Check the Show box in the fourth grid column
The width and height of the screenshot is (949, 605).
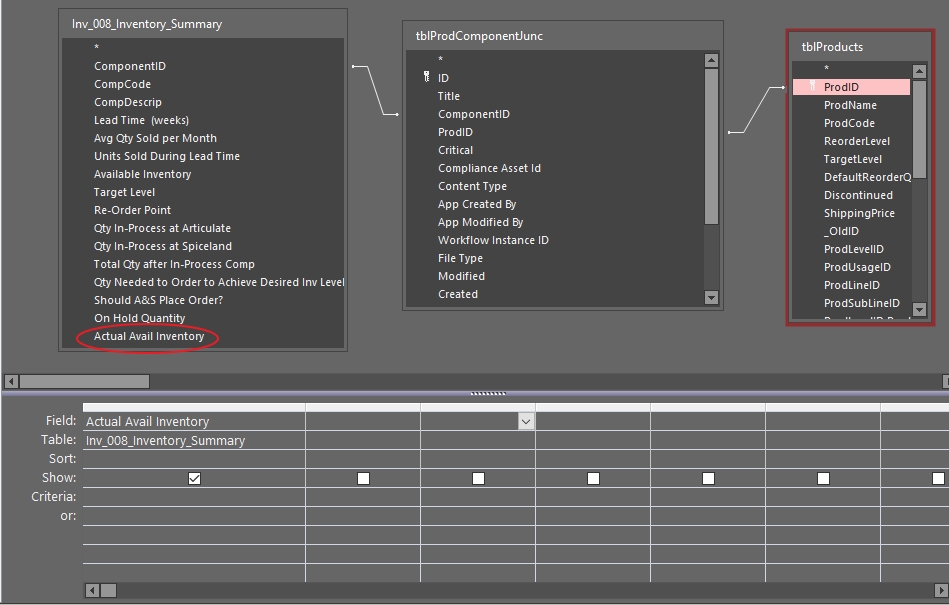click(593, 479)
